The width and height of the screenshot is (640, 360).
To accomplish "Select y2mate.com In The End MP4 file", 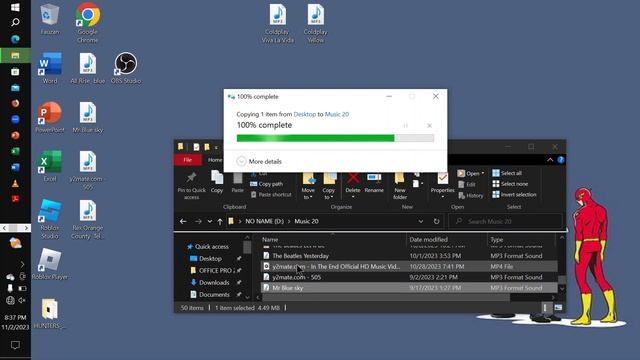I will [x=409, y=267].
